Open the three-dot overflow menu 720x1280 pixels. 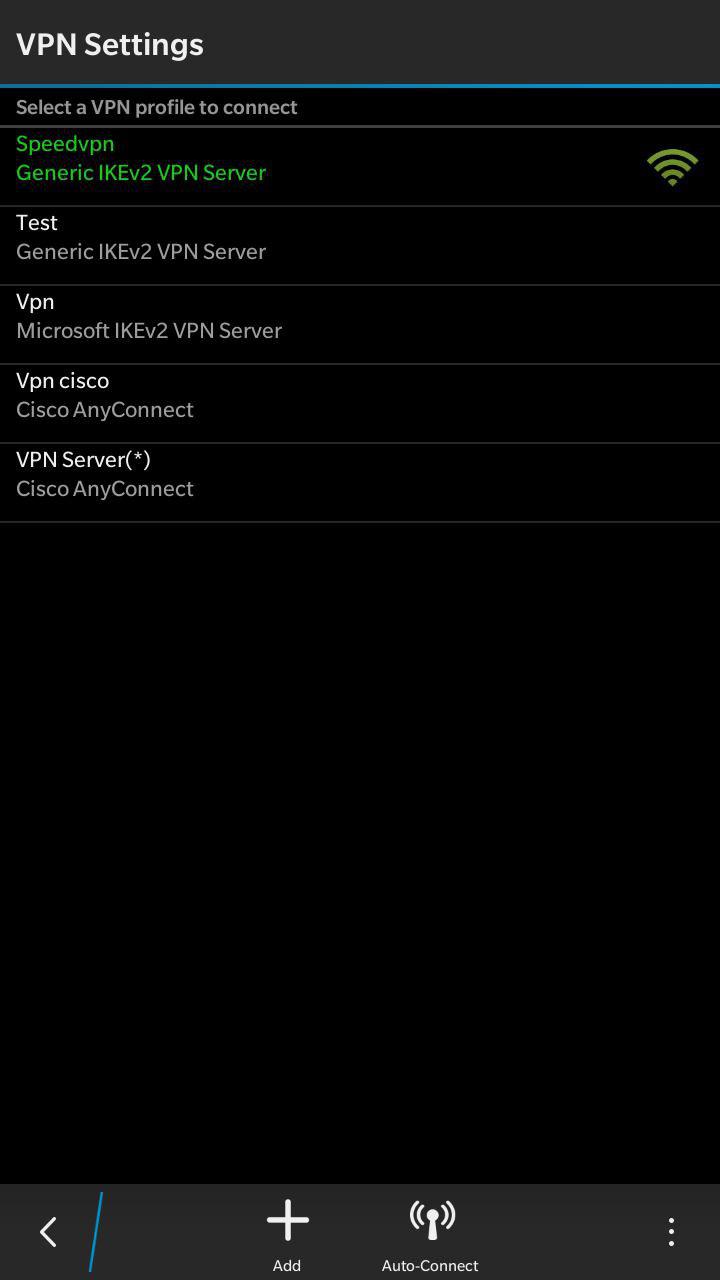(671, 1231)
